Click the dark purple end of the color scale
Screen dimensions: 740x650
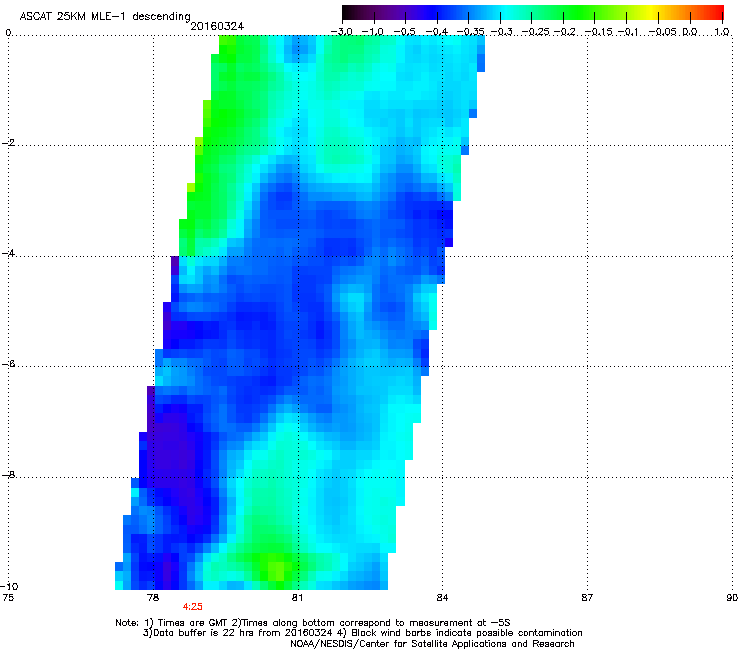[352, 12]
